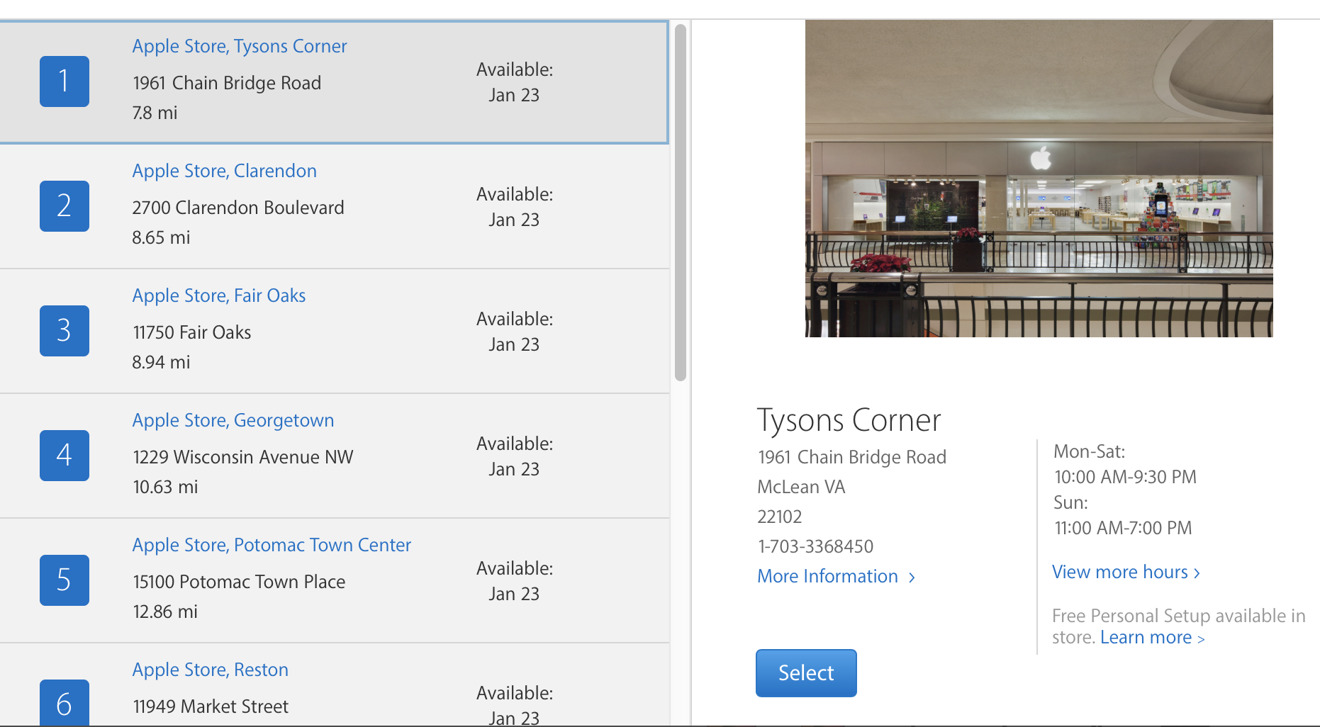The image size is (1320, 727).
Task: Click the 8.94 mi distance text
Action: pos(161,362)
